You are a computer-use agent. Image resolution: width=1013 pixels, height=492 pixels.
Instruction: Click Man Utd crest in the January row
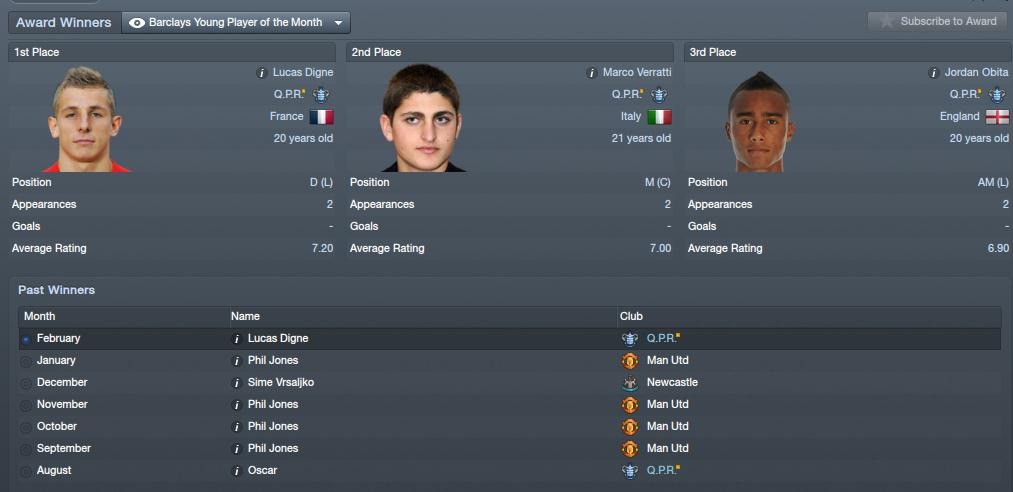point(629,361)
